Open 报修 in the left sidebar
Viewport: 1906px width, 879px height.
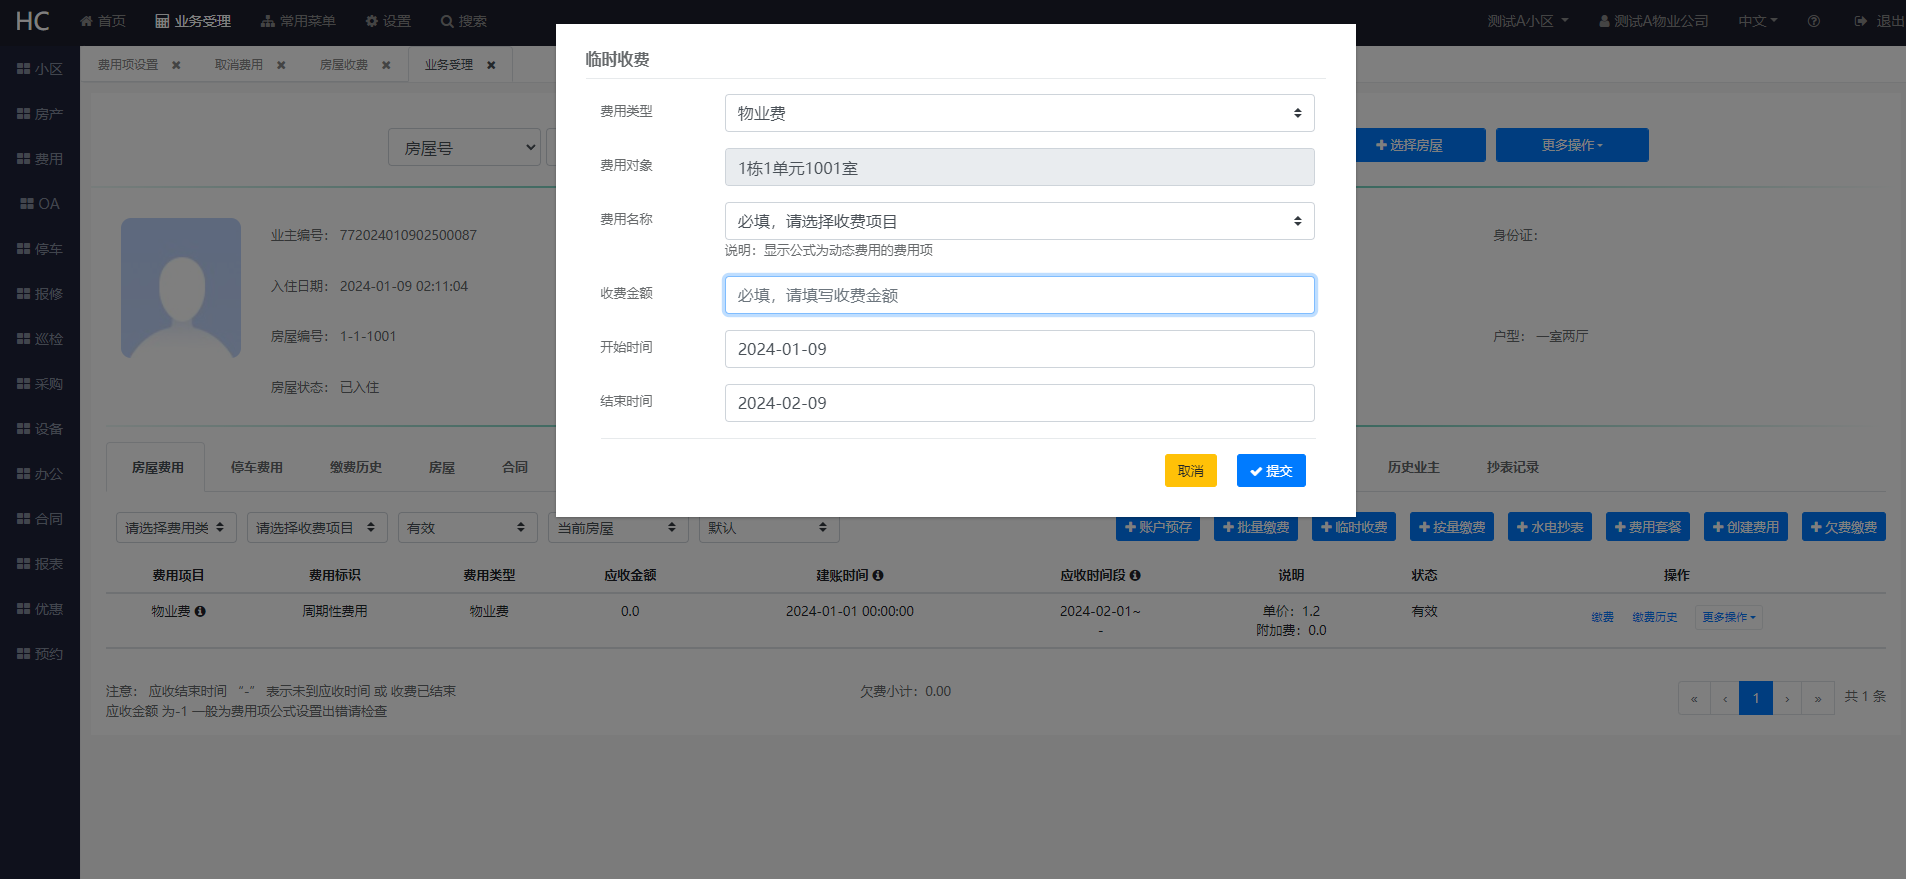(x=40, y=294)
